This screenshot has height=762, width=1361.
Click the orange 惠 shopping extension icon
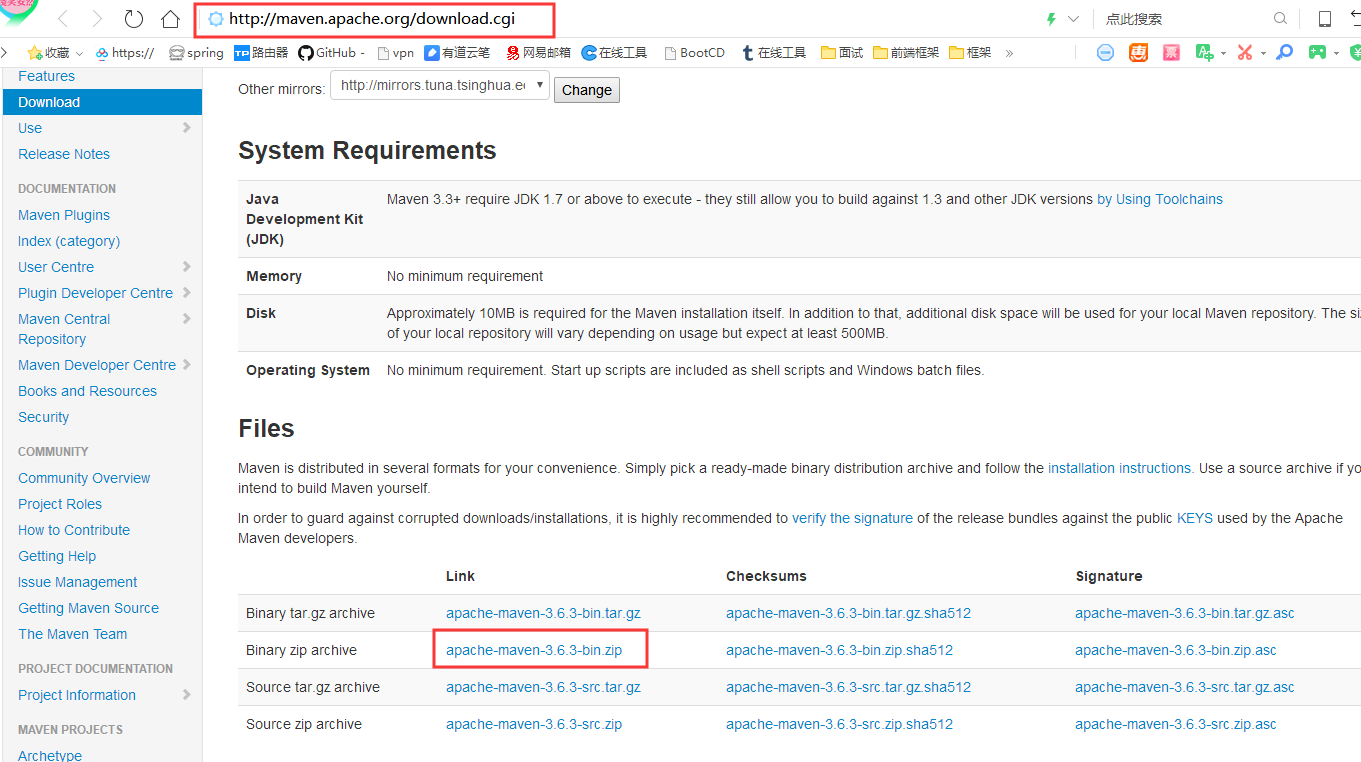click(1139, 53)
